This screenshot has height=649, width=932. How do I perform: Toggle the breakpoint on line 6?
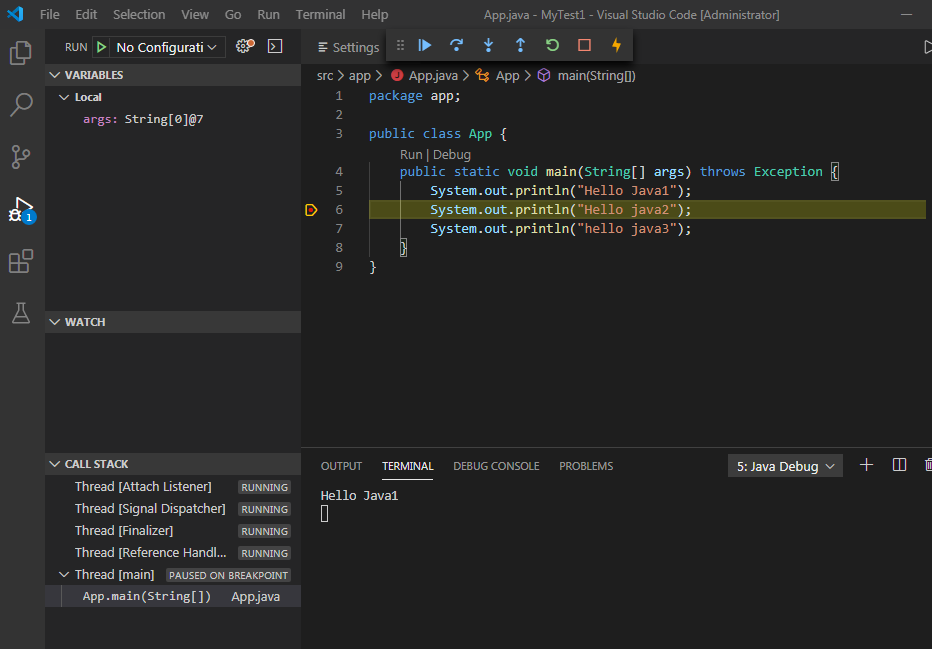pos(311,210)
